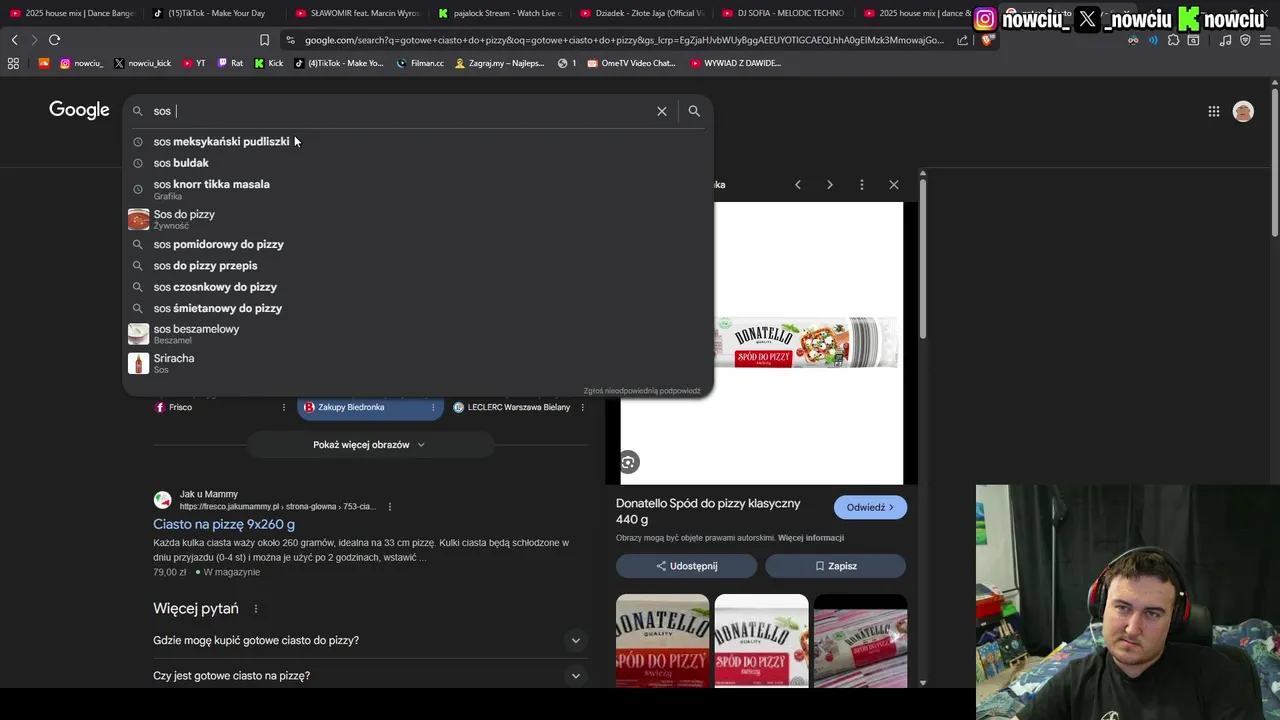This screenshot has width=1280, height=720.
Task: Switch to pajalock Stream Kick tab
Action: pos(500,13)
